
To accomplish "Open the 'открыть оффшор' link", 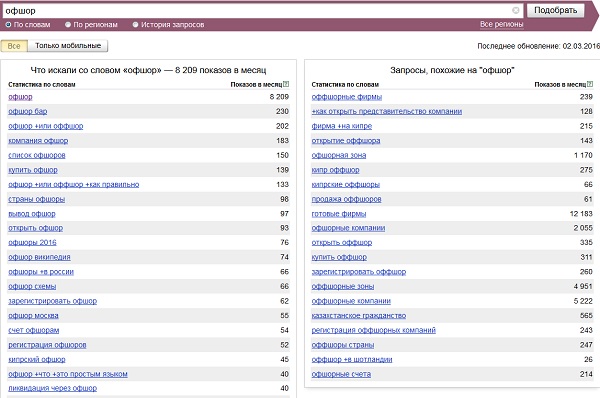I will 342,242.
